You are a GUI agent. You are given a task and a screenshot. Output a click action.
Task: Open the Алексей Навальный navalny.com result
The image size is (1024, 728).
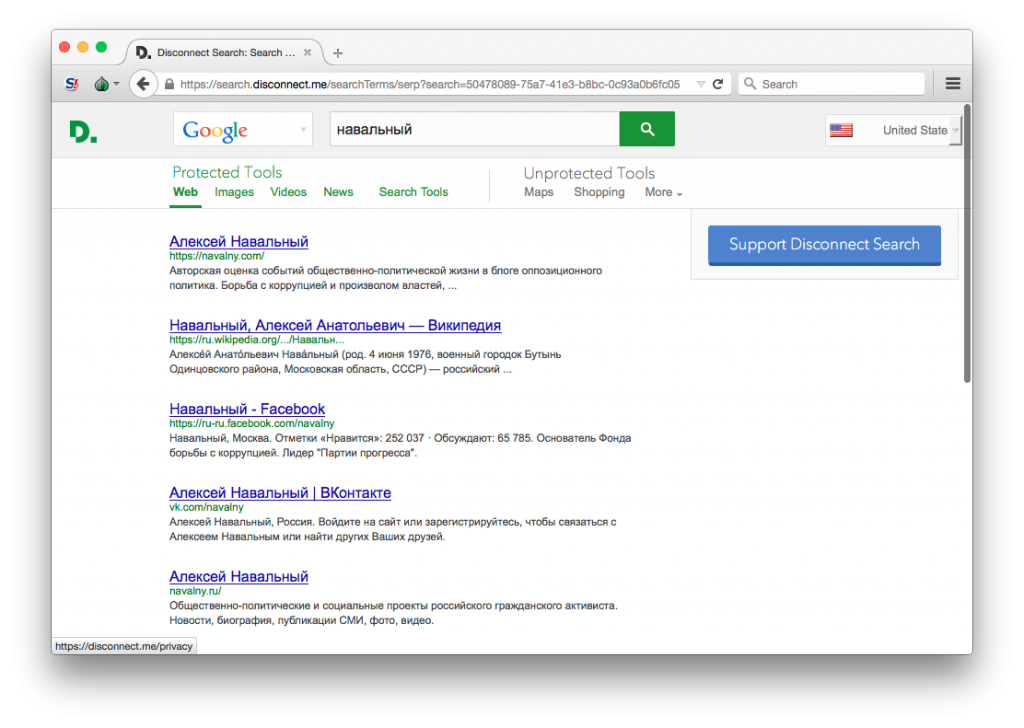238,242
